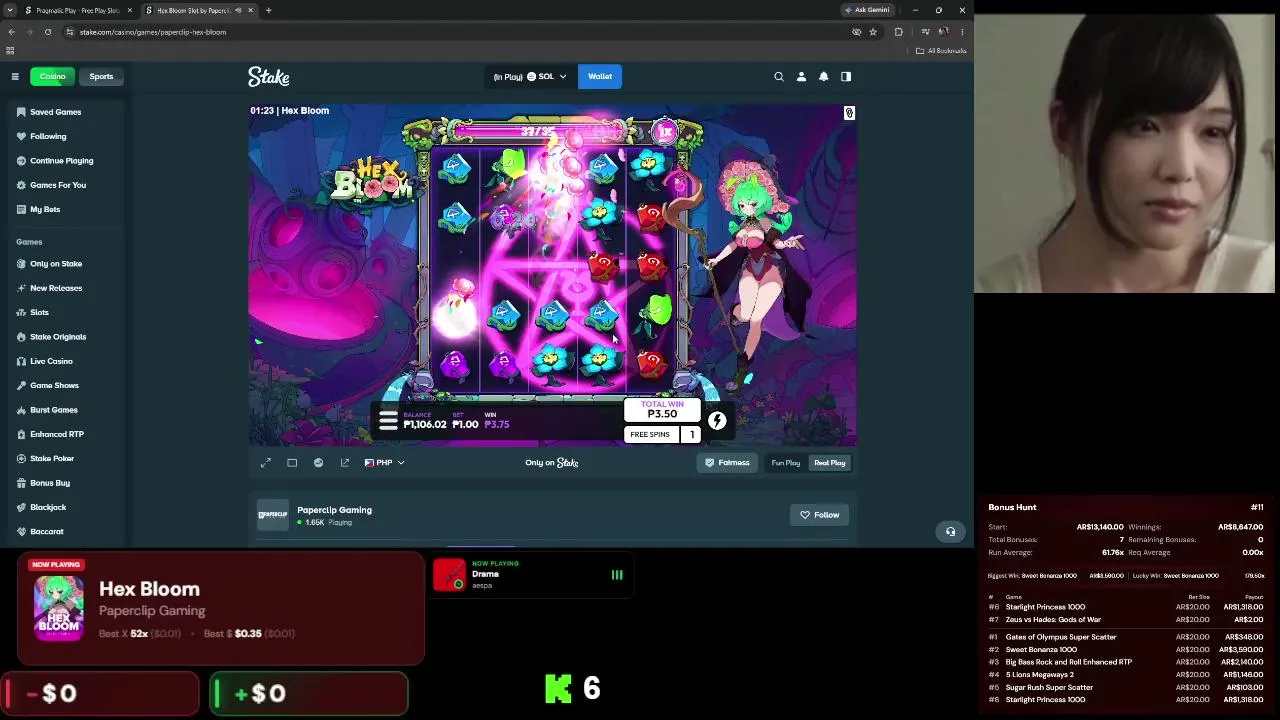The width and height of the screenshot is (1280, 720).
Task: Toggle the chat side panel icon
Action: pyautogui.click(x=846, y=76)
